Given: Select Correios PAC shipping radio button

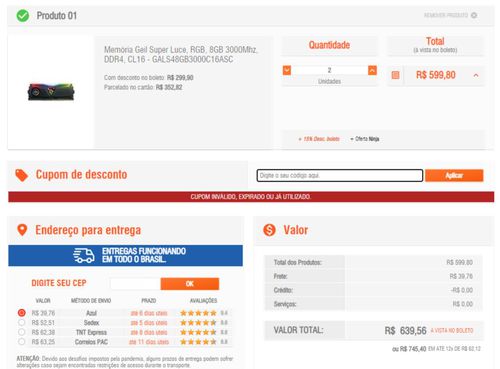Looking at the screenshot, I should [x=22, y=342].
